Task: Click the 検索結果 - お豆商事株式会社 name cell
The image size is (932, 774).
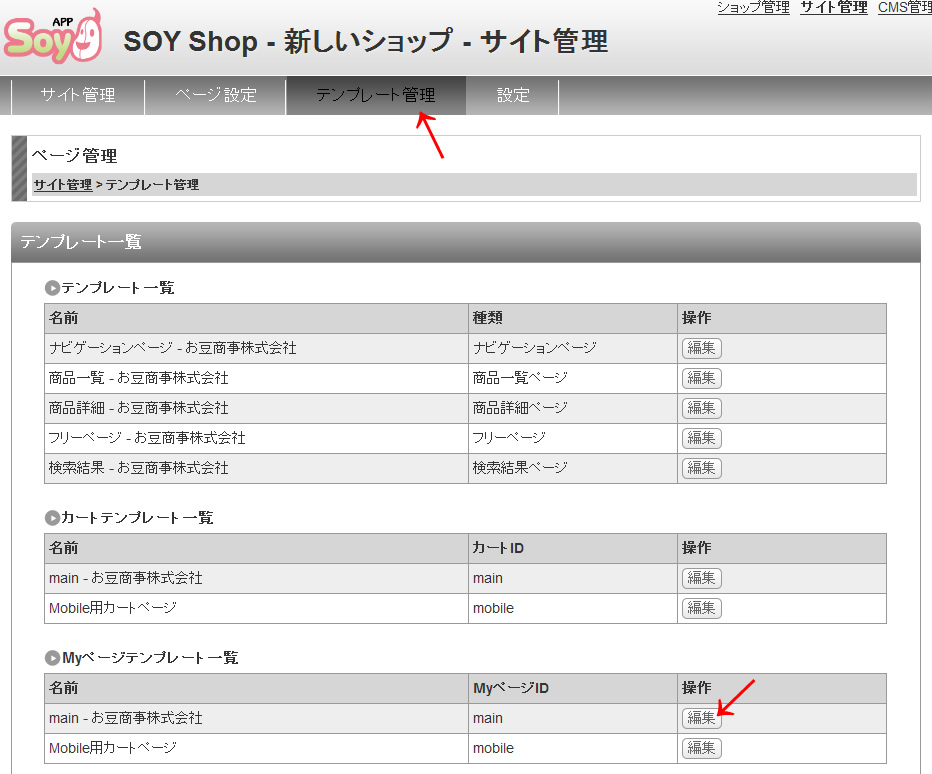Action: 256,468
